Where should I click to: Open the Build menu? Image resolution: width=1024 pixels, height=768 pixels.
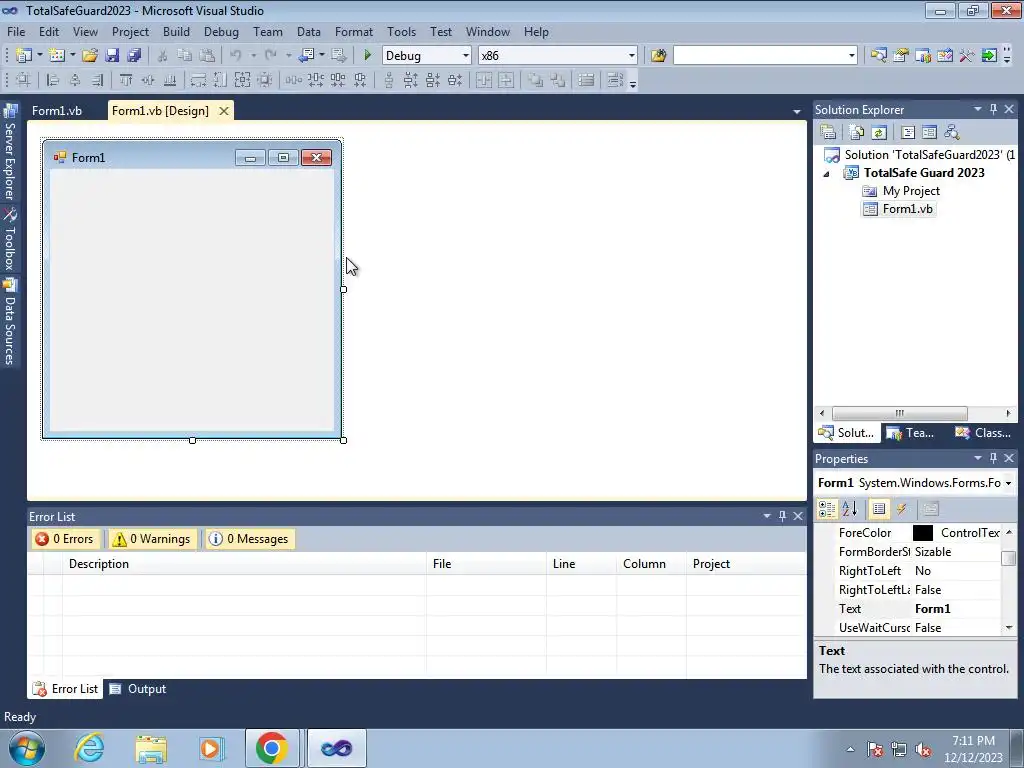176,32
